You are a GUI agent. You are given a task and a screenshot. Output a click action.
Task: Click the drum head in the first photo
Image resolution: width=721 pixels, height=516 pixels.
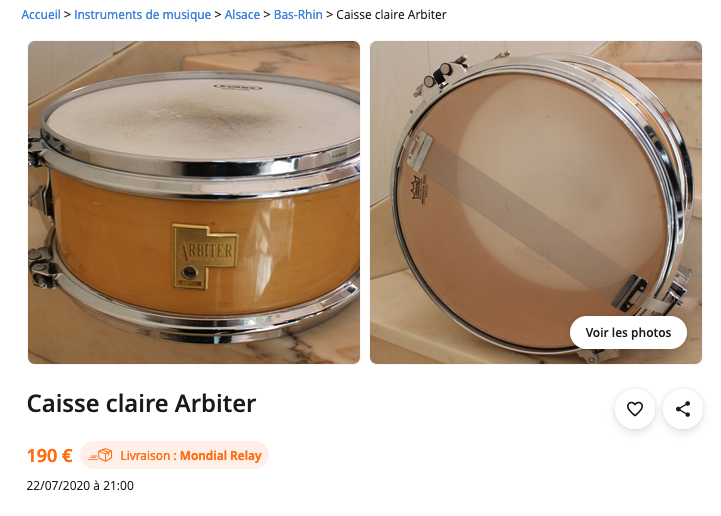[x=202, y=119]
